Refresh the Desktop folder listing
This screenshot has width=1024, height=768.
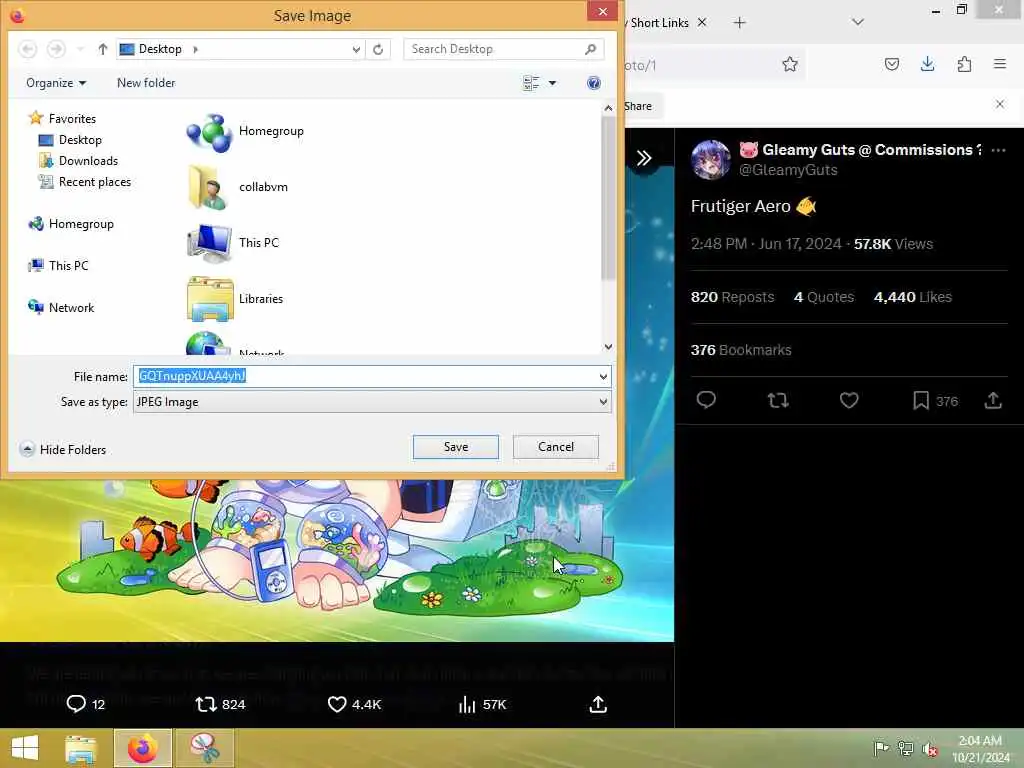click(378, 49)
